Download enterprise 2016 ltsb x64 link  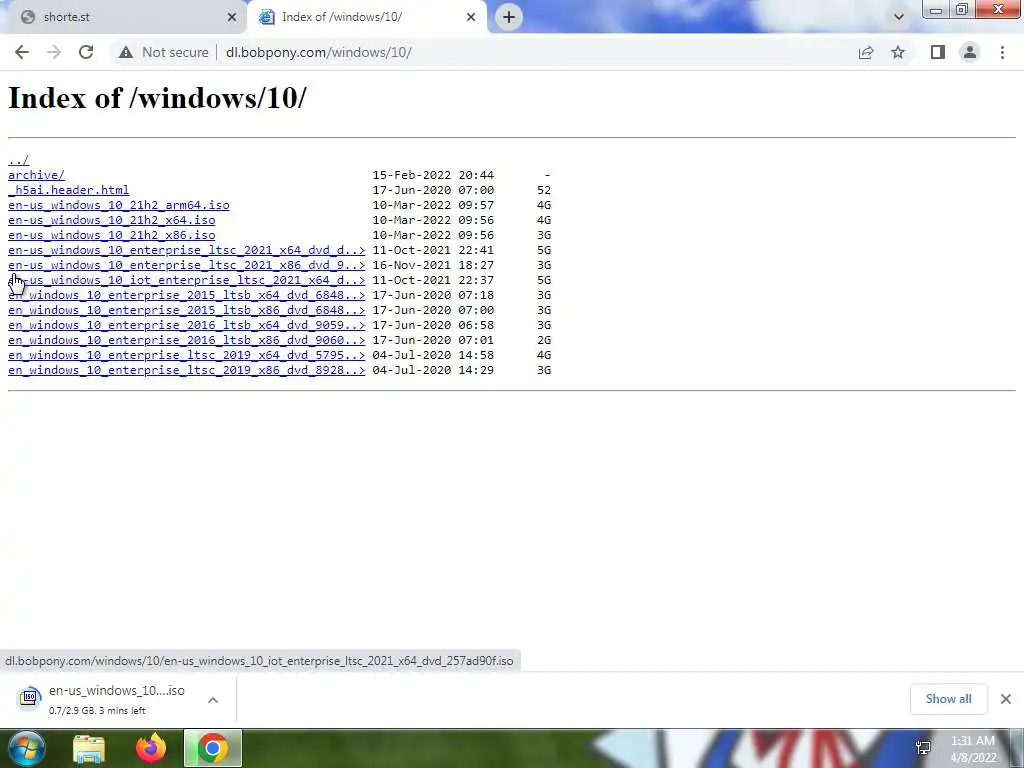click(x=187, y=325)
